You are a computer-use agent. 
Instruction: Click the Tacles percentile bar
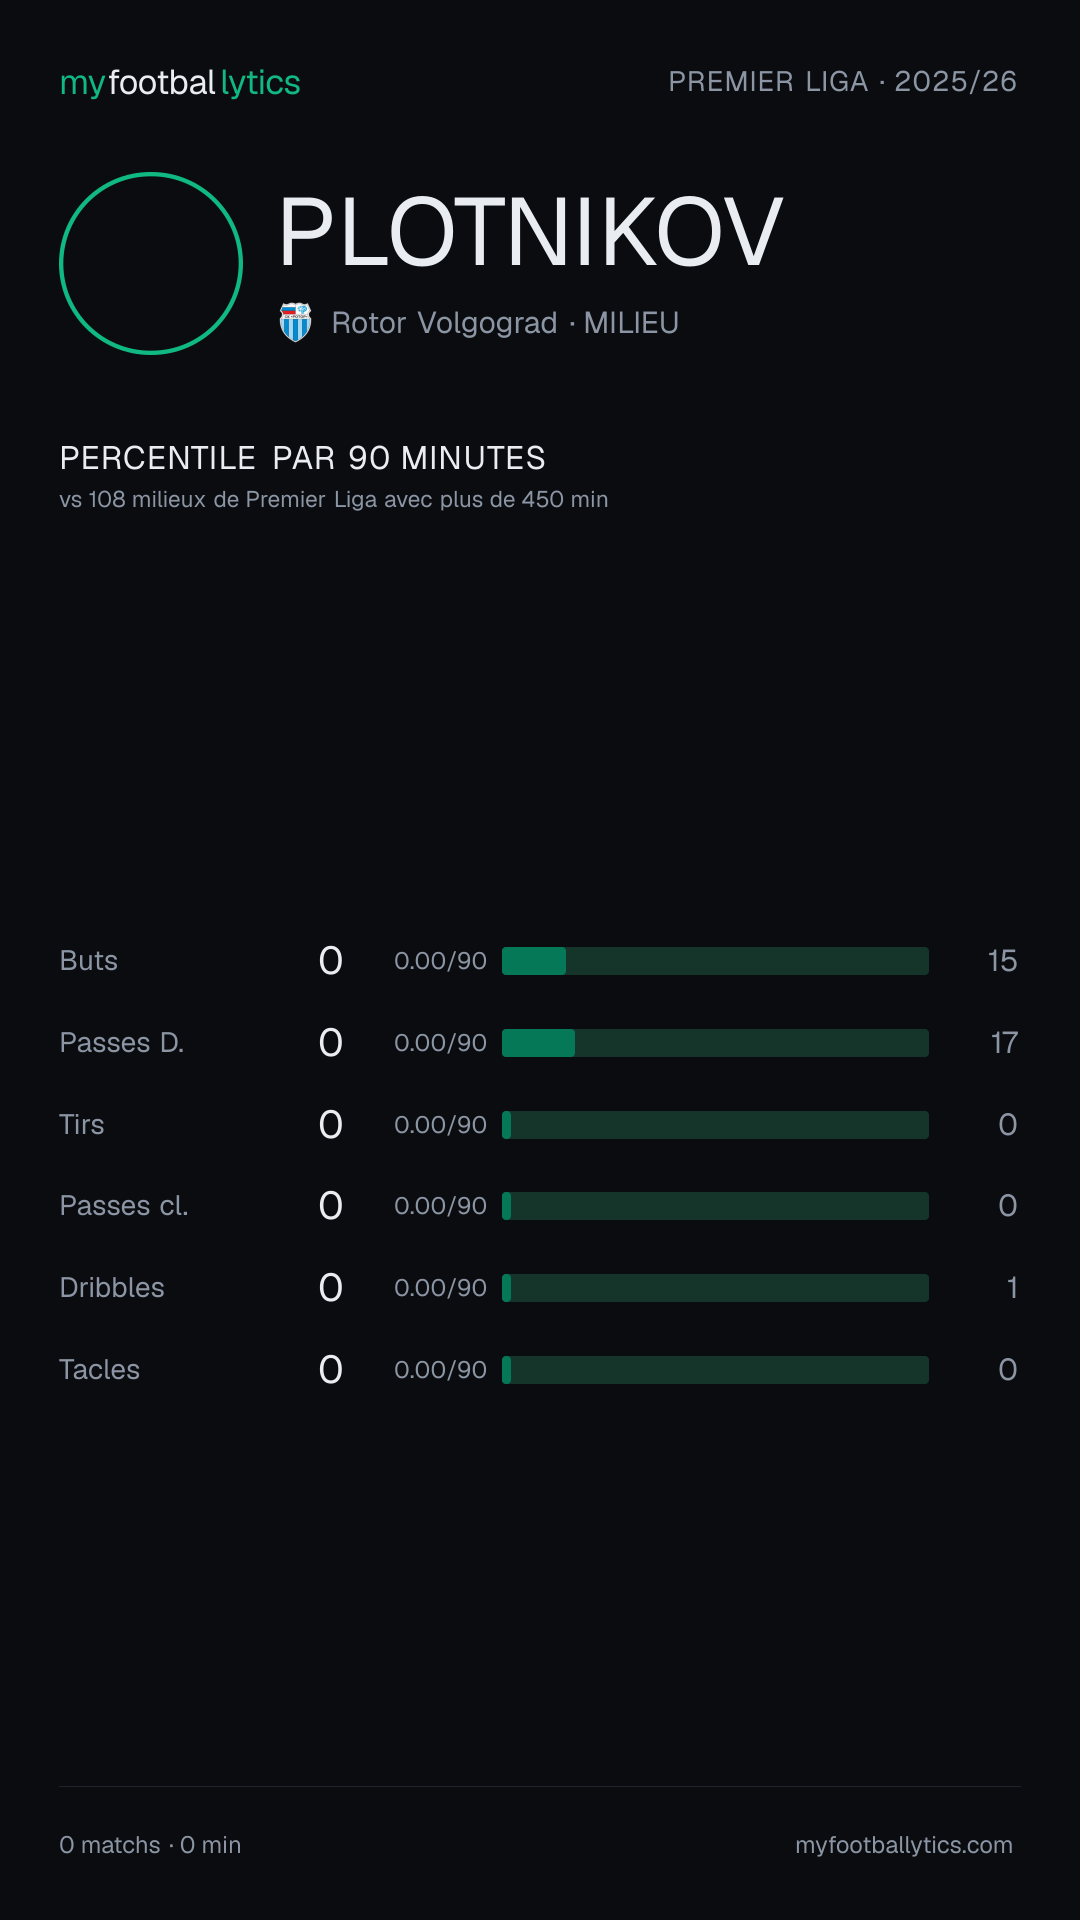click(715, 1370)
